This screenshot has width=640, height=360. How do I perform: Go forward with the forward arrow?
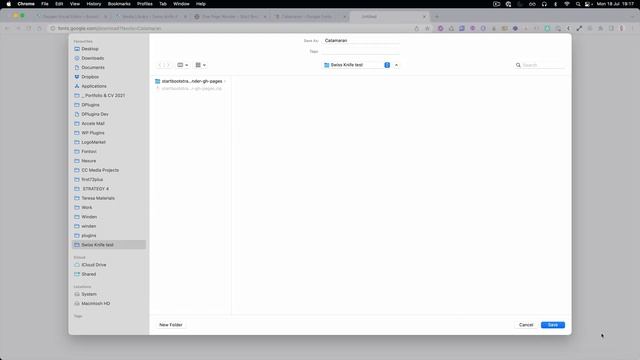pos(167,65)
